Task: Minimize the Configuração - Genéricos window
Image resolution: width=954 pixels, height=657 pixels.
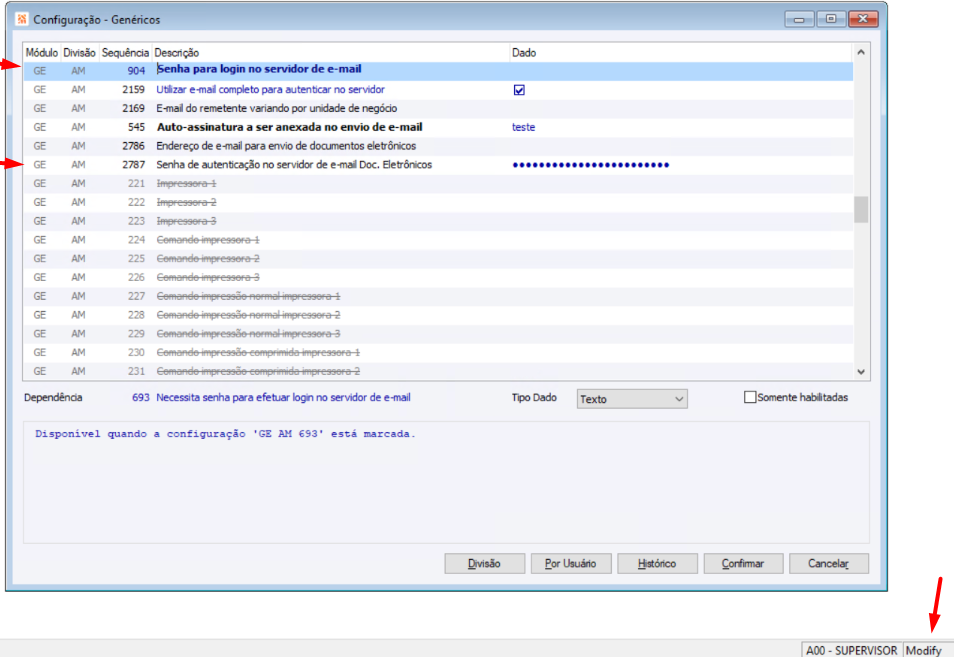Action: (799, 19)
